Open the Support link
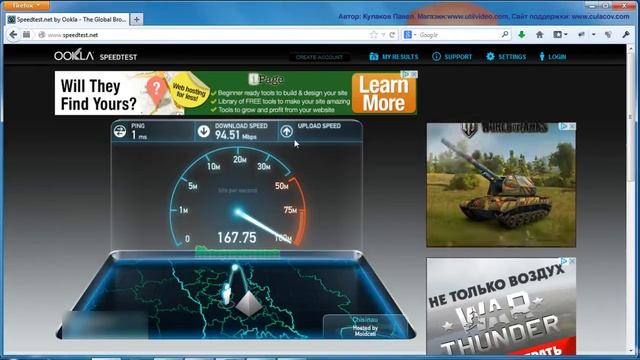This screenshot has height=360, width=640. 452,57
